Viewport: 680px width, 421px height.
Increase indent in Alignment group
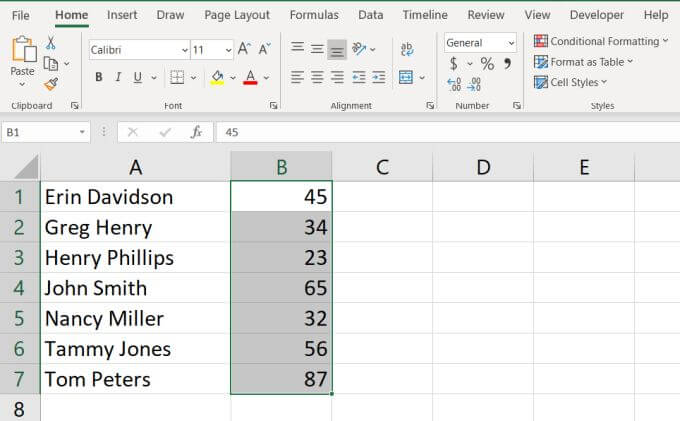point(379,77)
